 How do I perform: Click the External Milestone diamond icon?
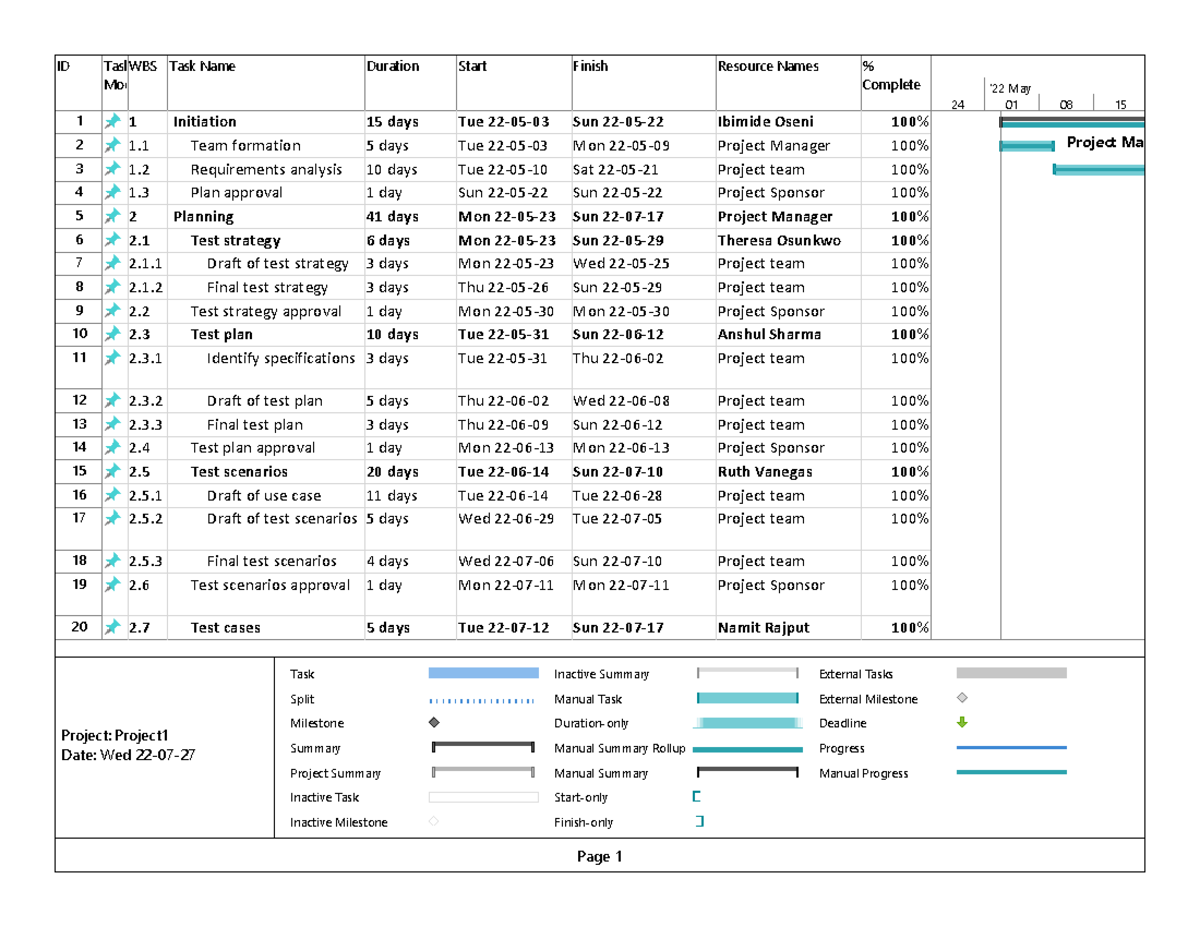coord(963,699)
